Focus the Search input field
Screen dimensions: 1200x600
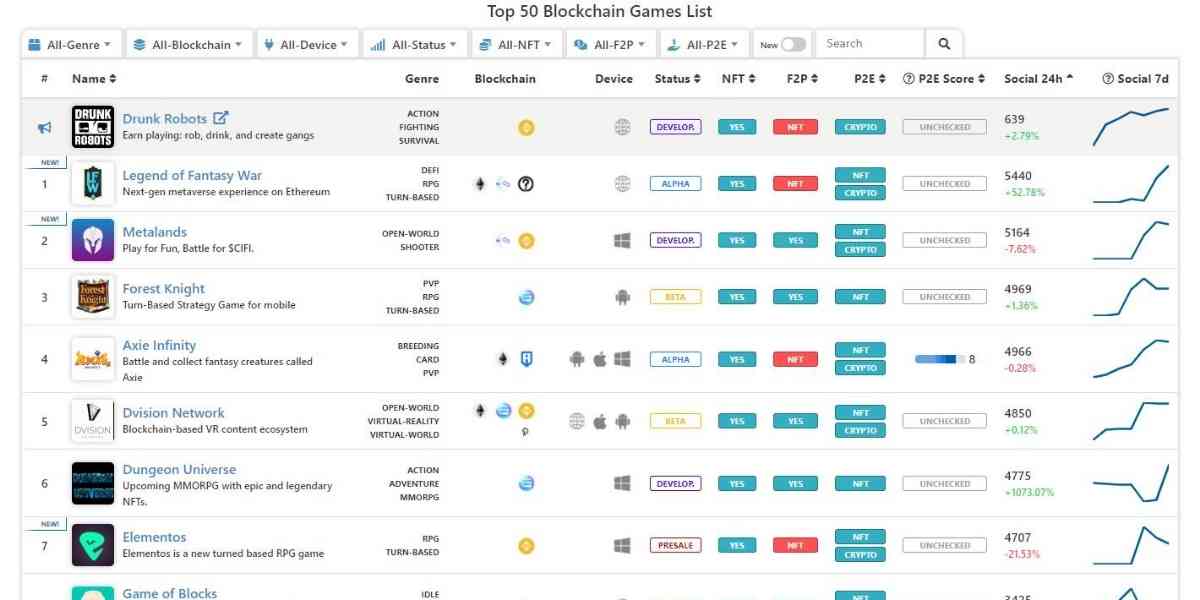[x=870, y=44]
